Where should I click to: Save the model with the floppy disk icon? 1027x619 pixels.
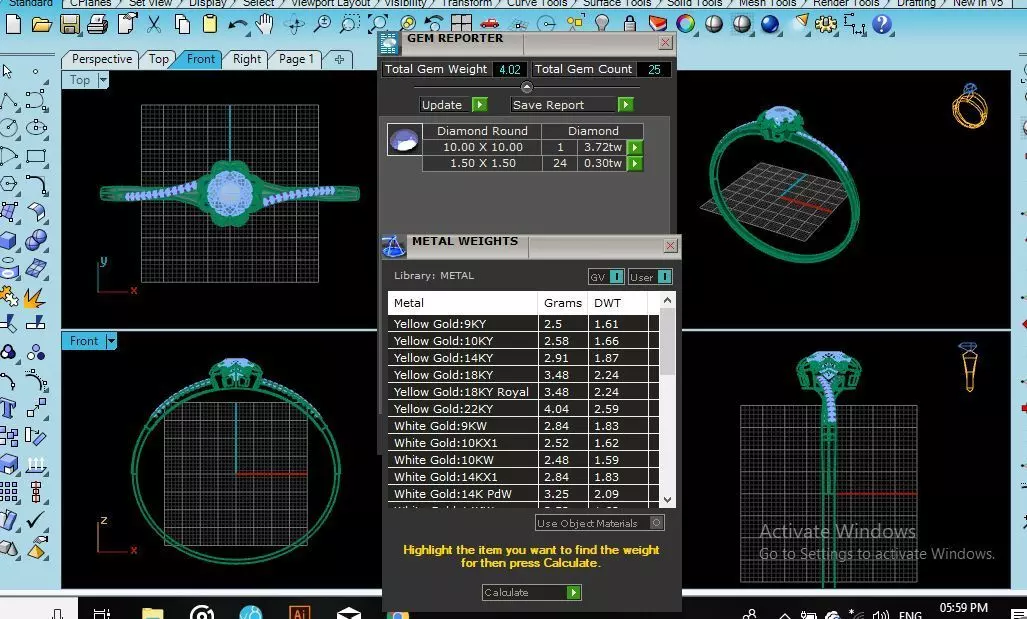[69, 25]
